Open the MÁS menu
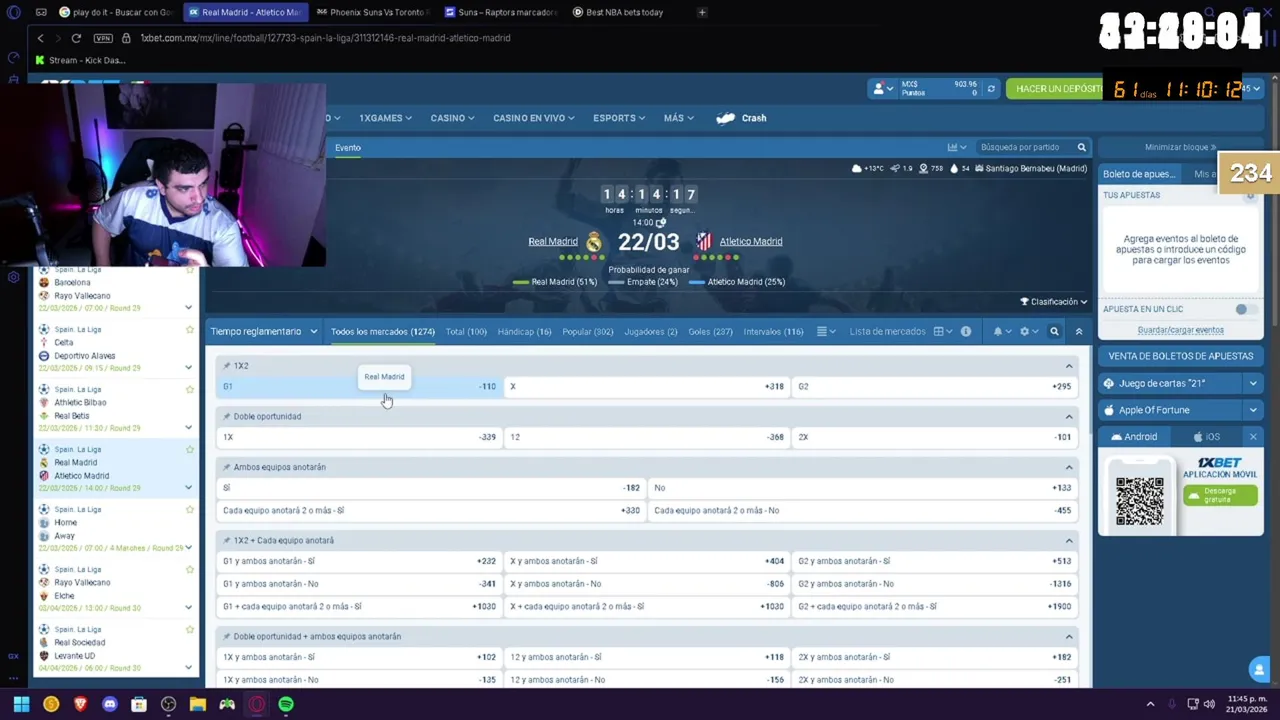The width and height of the screenshot is (1280, 720). pos(678,118)
